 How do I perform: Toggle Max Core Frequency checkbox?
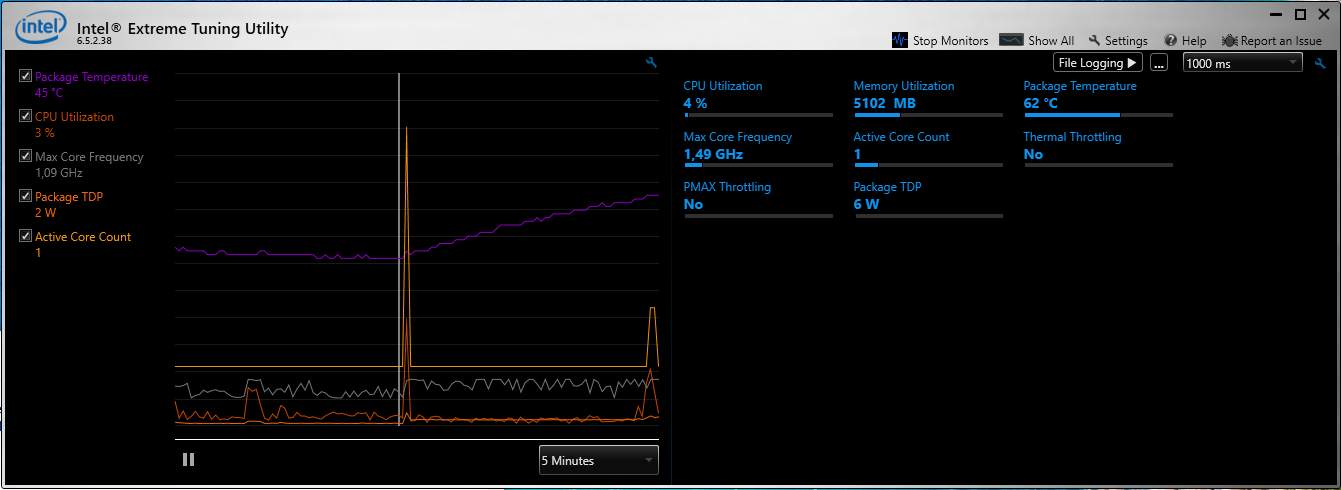click(x=26, y=156)
